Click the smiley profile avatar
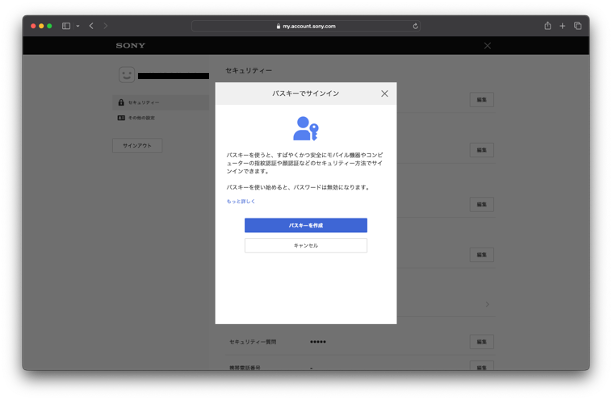This screenshot has height=400, width=612. pyautogui.click(x=127, y=75)
